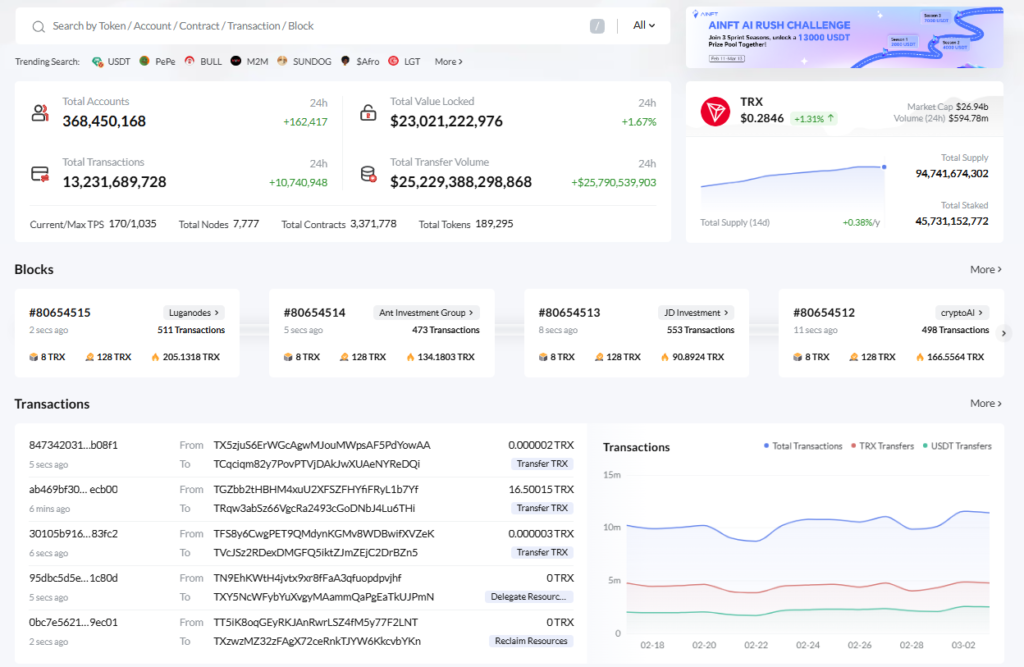
Task: Click the AINFT AI Rush Challenge banner
Action: tap(844, 38)
